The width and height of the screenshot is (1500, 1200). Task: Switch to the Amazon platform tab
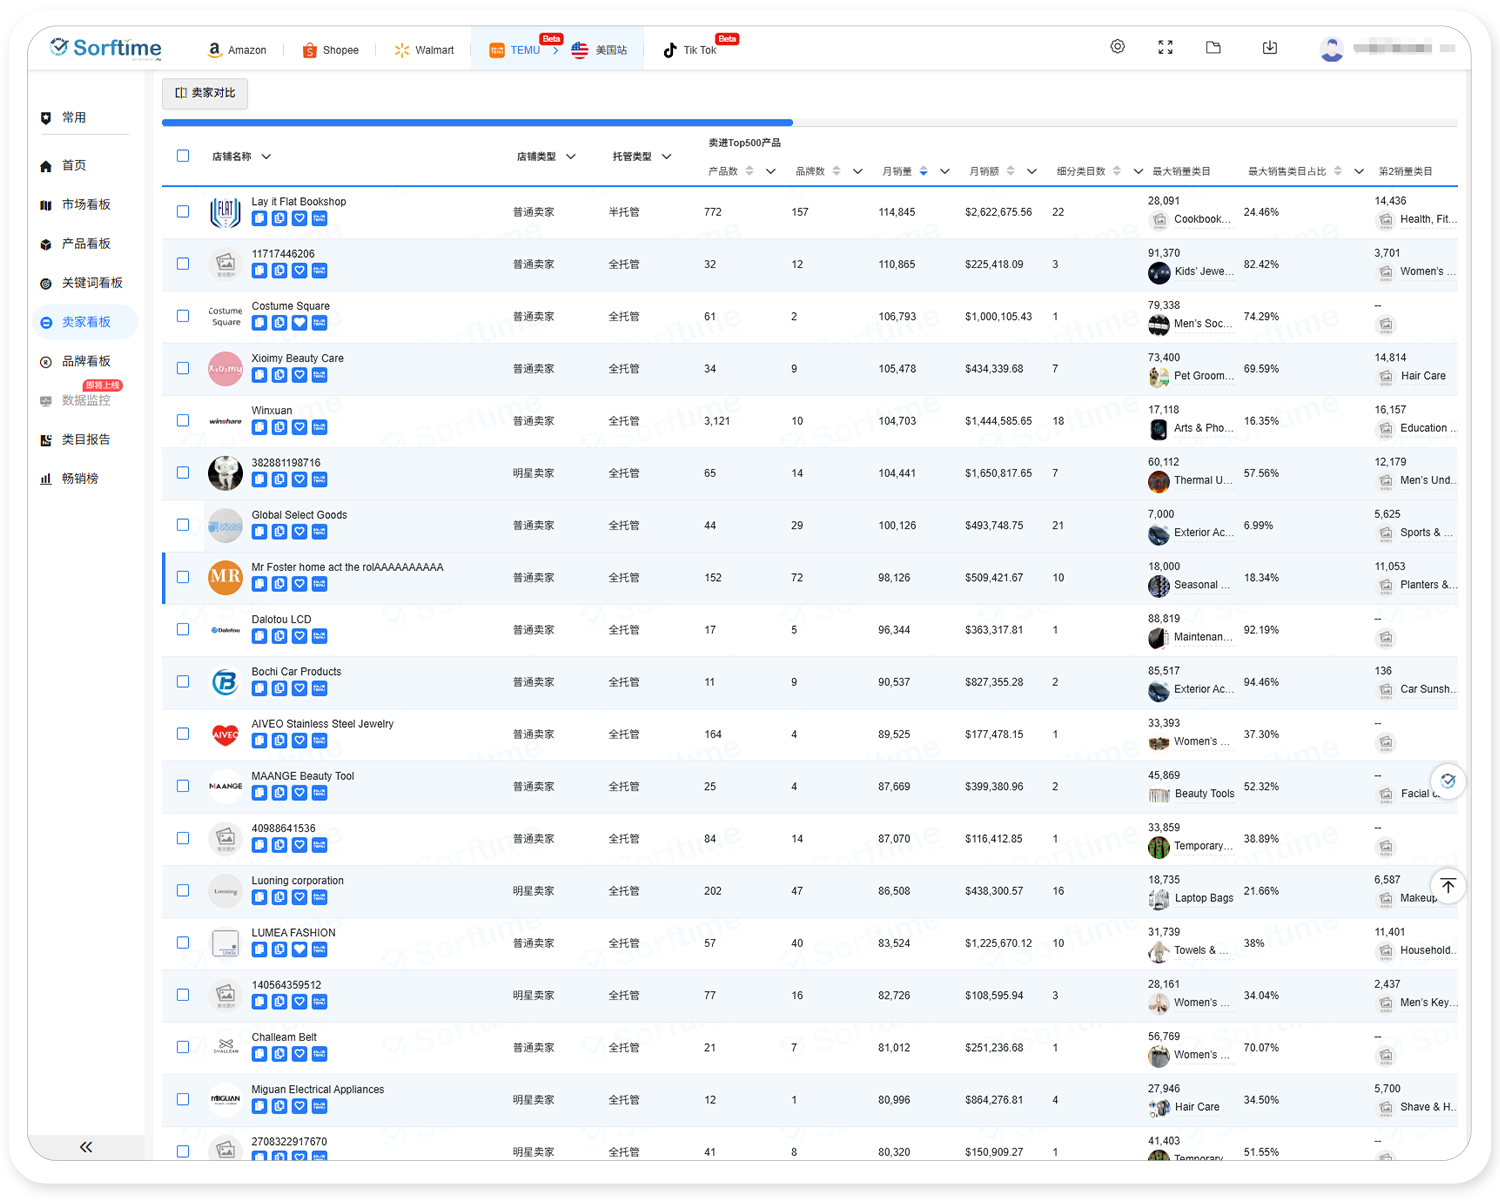[x=237, y=50]
